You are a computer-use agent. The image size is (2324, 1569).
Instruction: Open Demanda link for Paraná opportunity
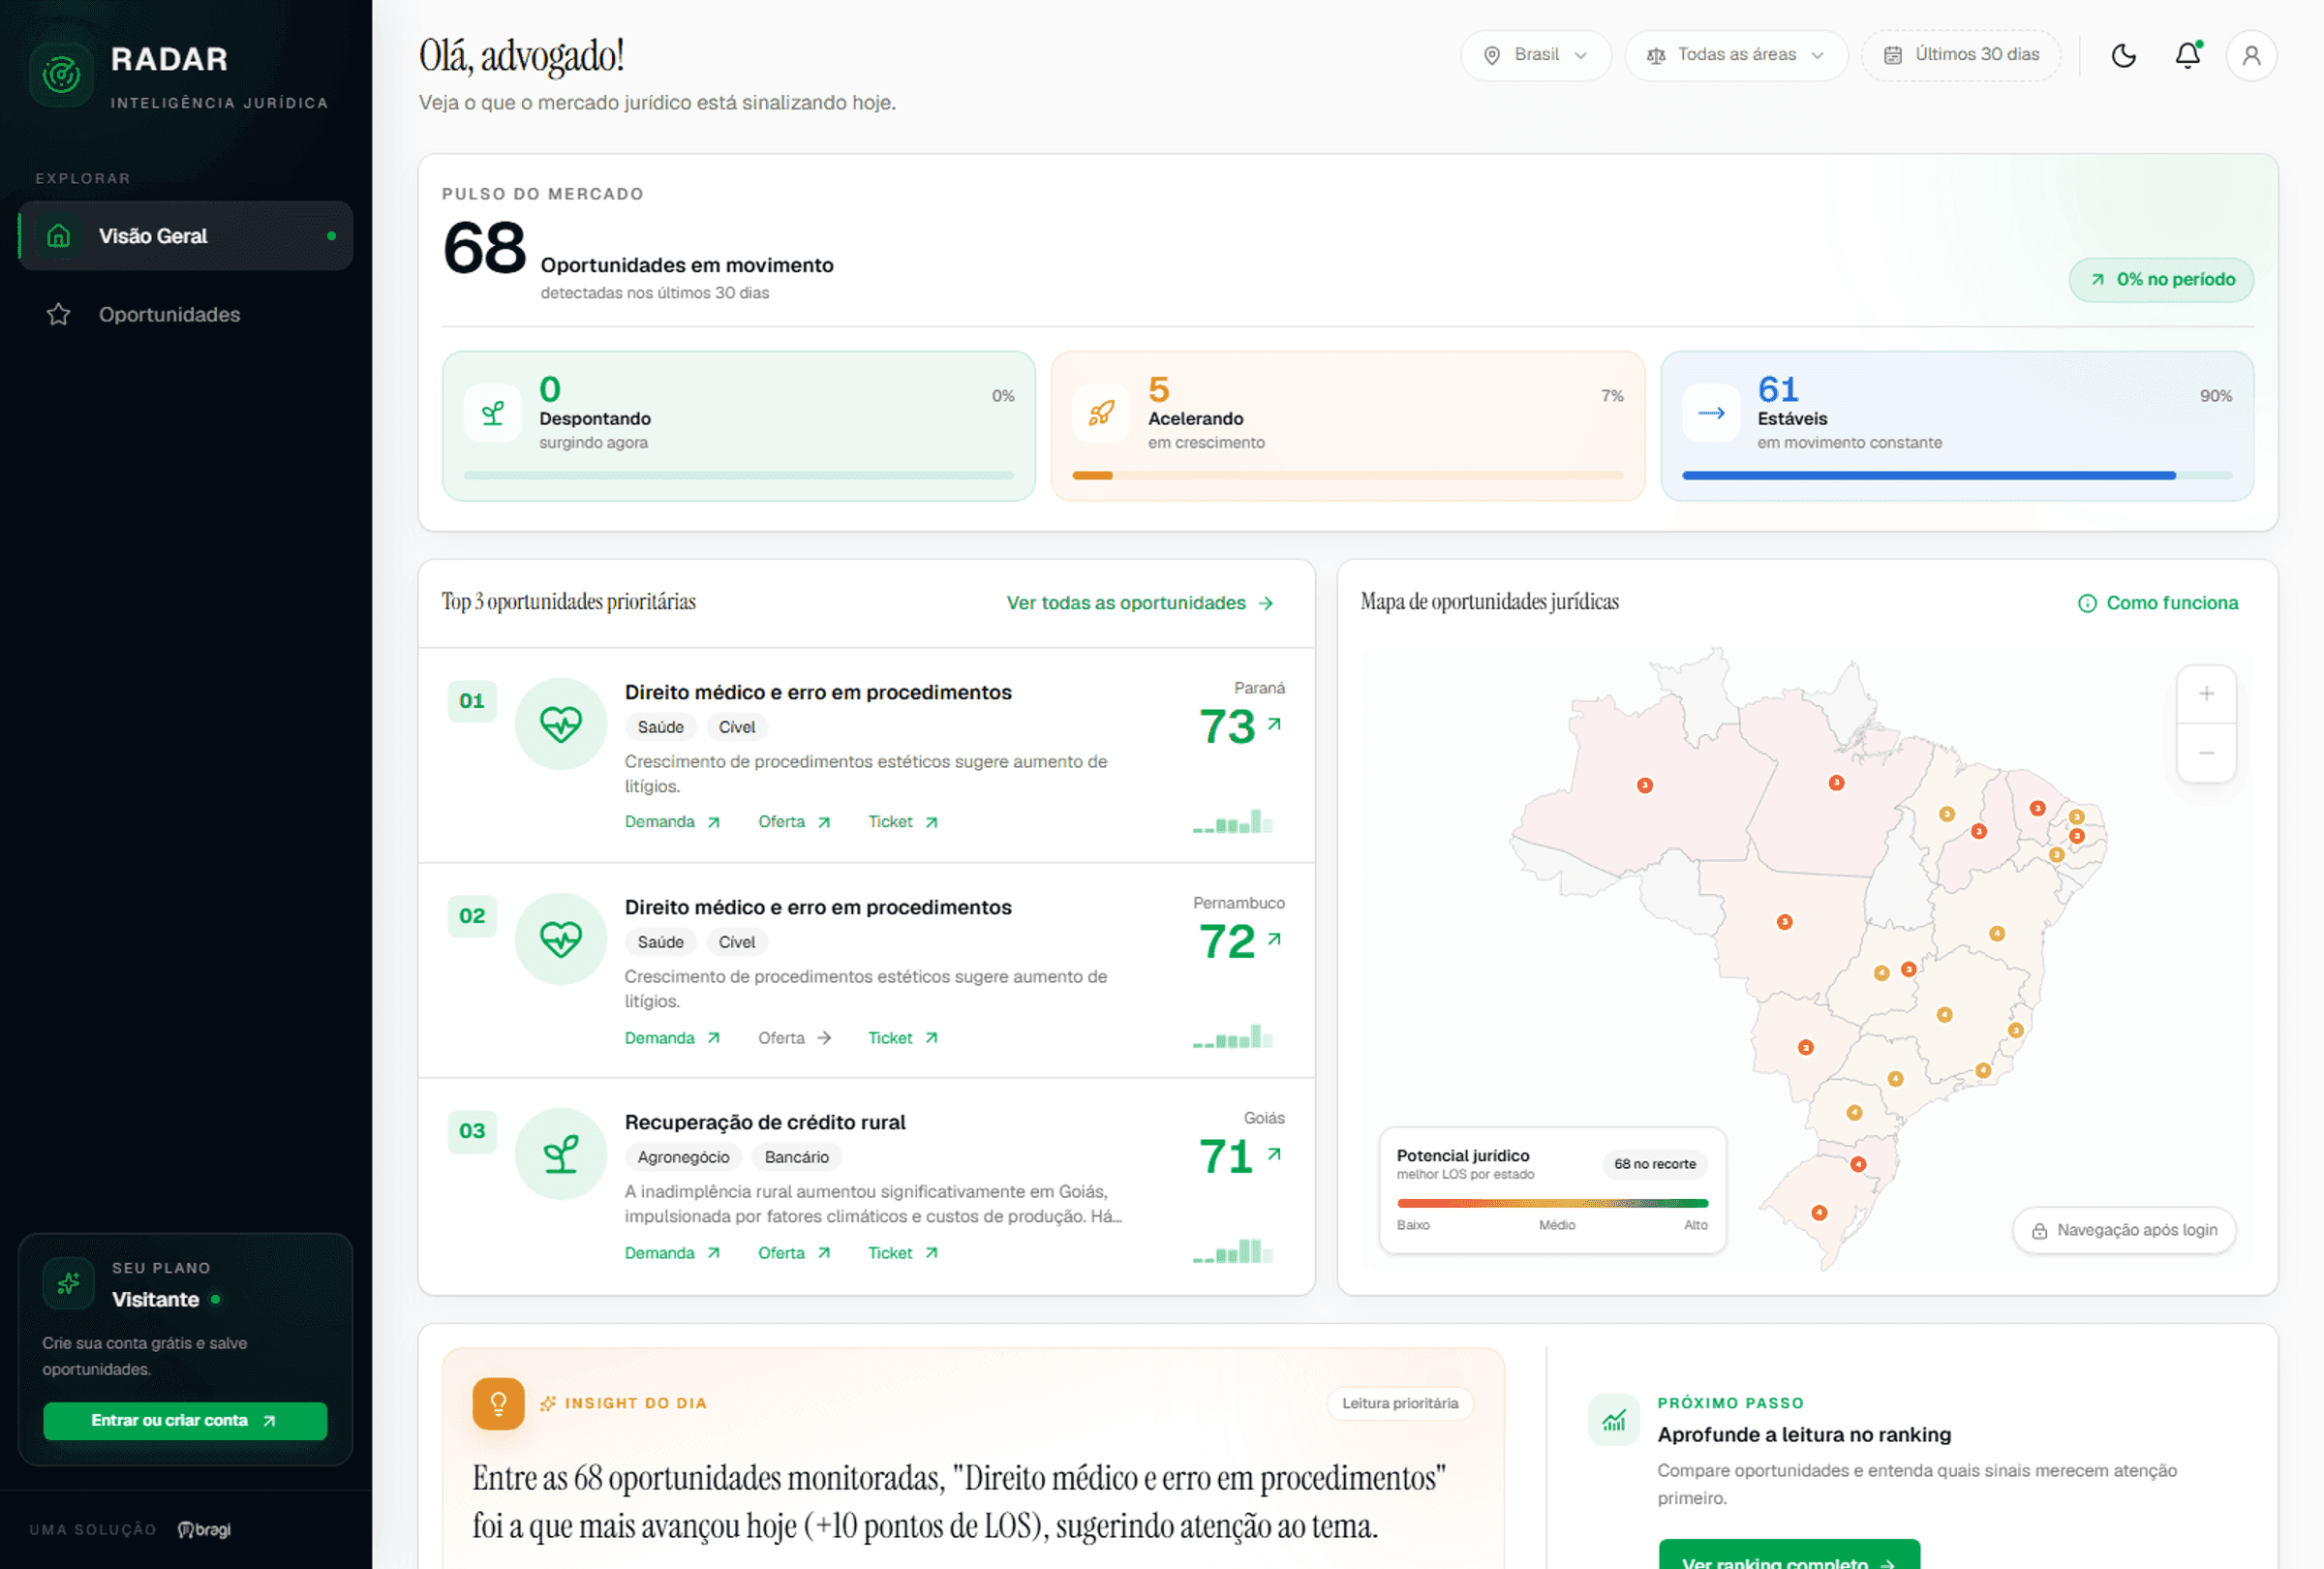click(672, 822)
